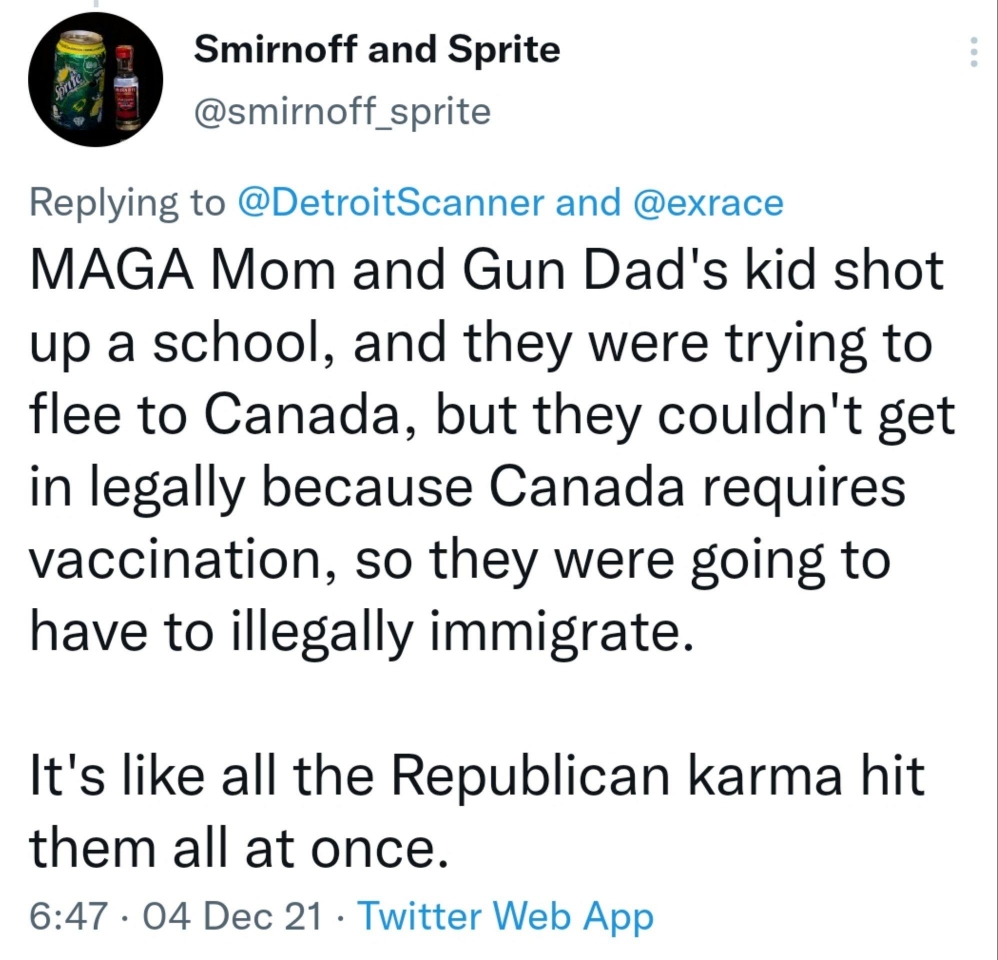Click the 6:47 timestamp
The height and width of the screenshot is (960, 998).
click(x=68, y=916)
